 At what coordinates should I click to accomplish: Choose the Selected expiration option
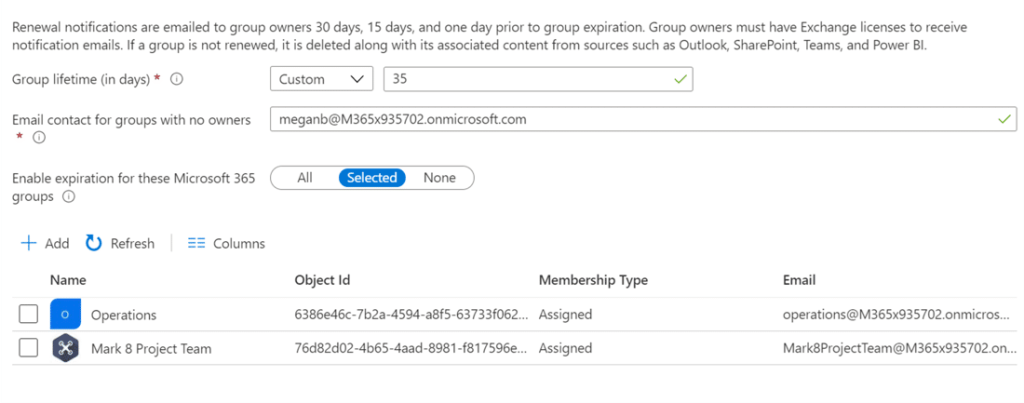point(372,178)
